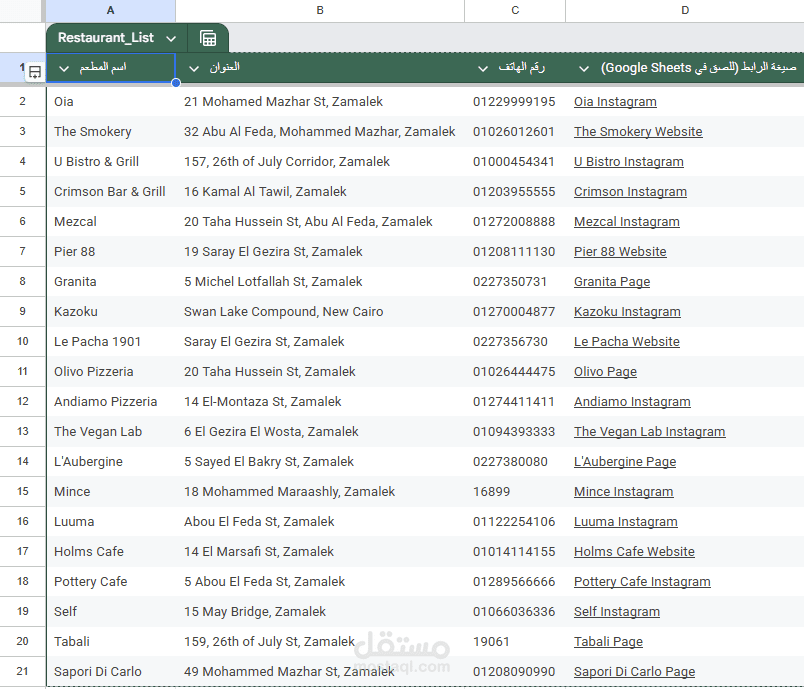Open the Kazoku Instagram link
Screen dimensions: 804x689
pyautogui.click(x=627, y=312)
